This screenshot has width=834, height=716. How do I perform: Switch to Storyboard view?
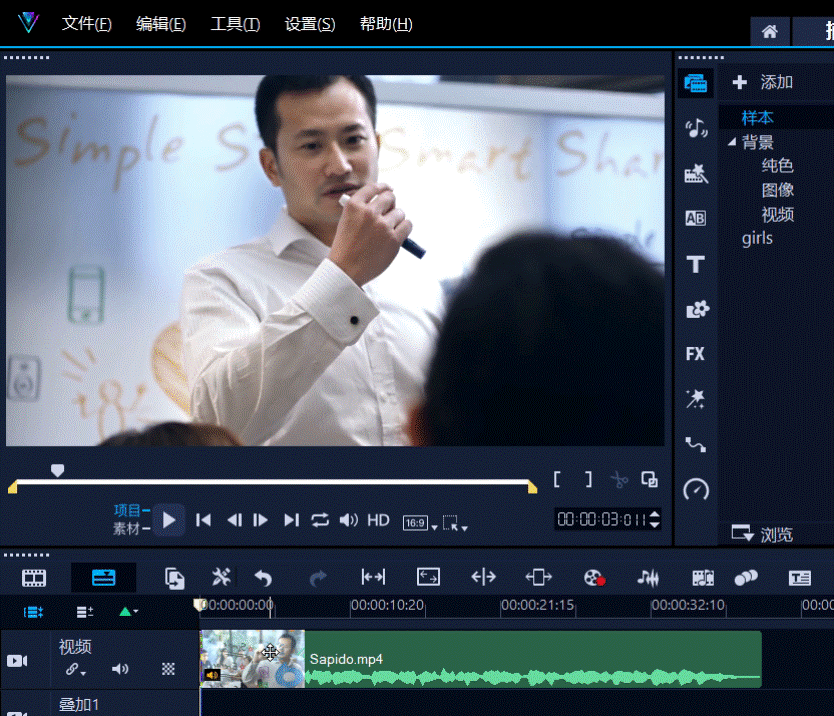(x=34, y=578)
